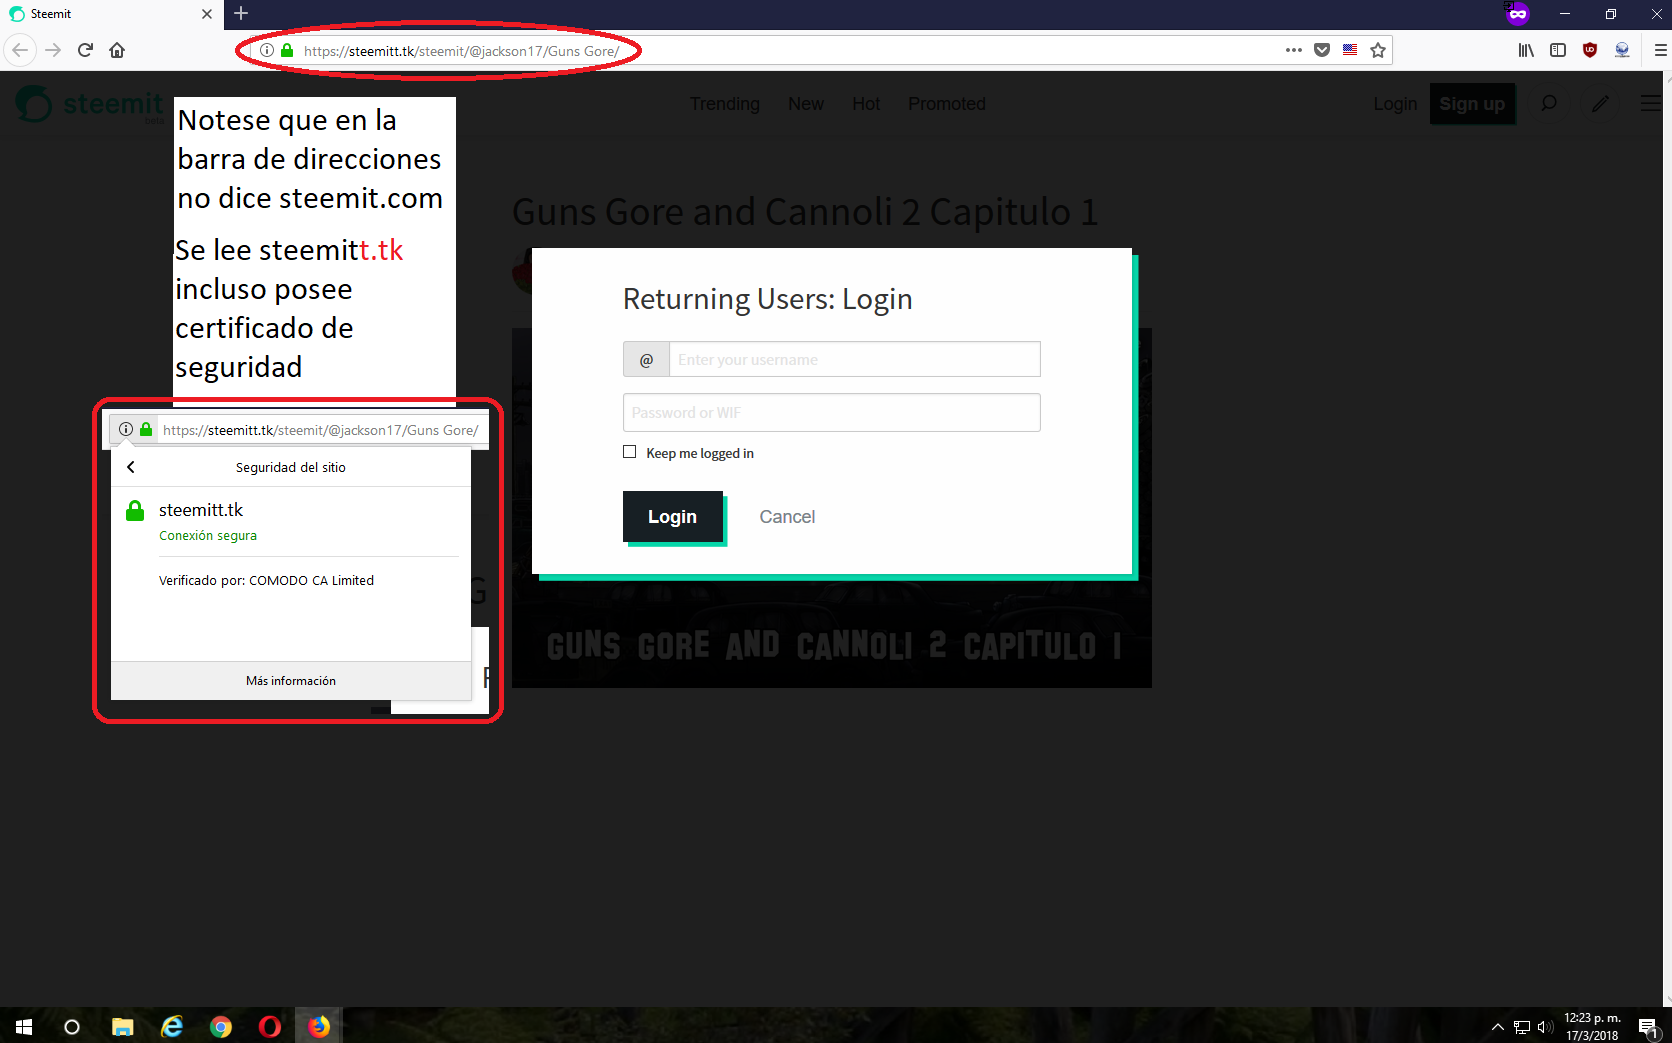Open the Trending feed
The height and width of the screenshot is (1043, 1672).
click(725, 104)
